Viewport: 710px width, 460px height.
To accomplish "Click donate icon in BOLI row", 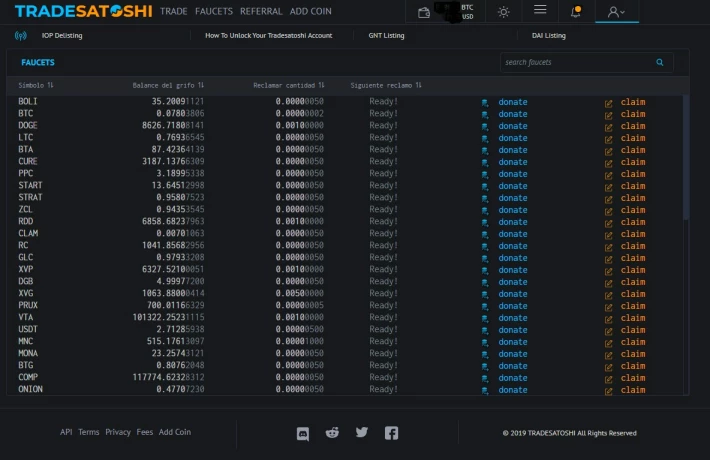I will [x=485, y=103].
